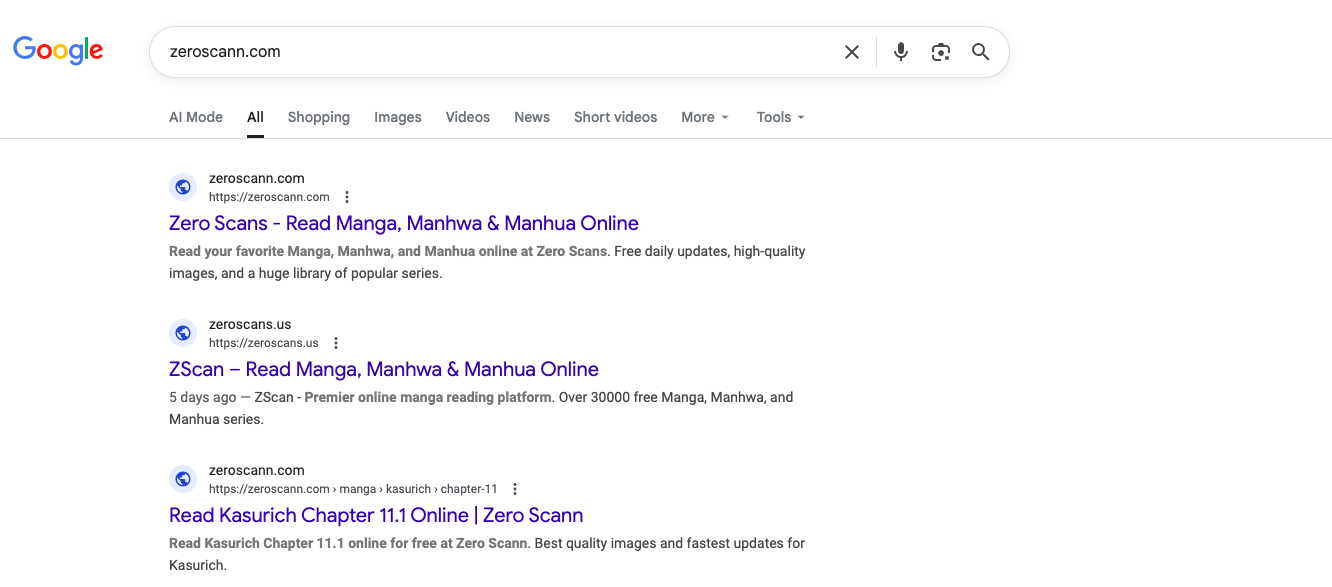The width and height of the screenshot is (1332, 587).
Task: Open Google Lens image search
Action: (940, 52)
